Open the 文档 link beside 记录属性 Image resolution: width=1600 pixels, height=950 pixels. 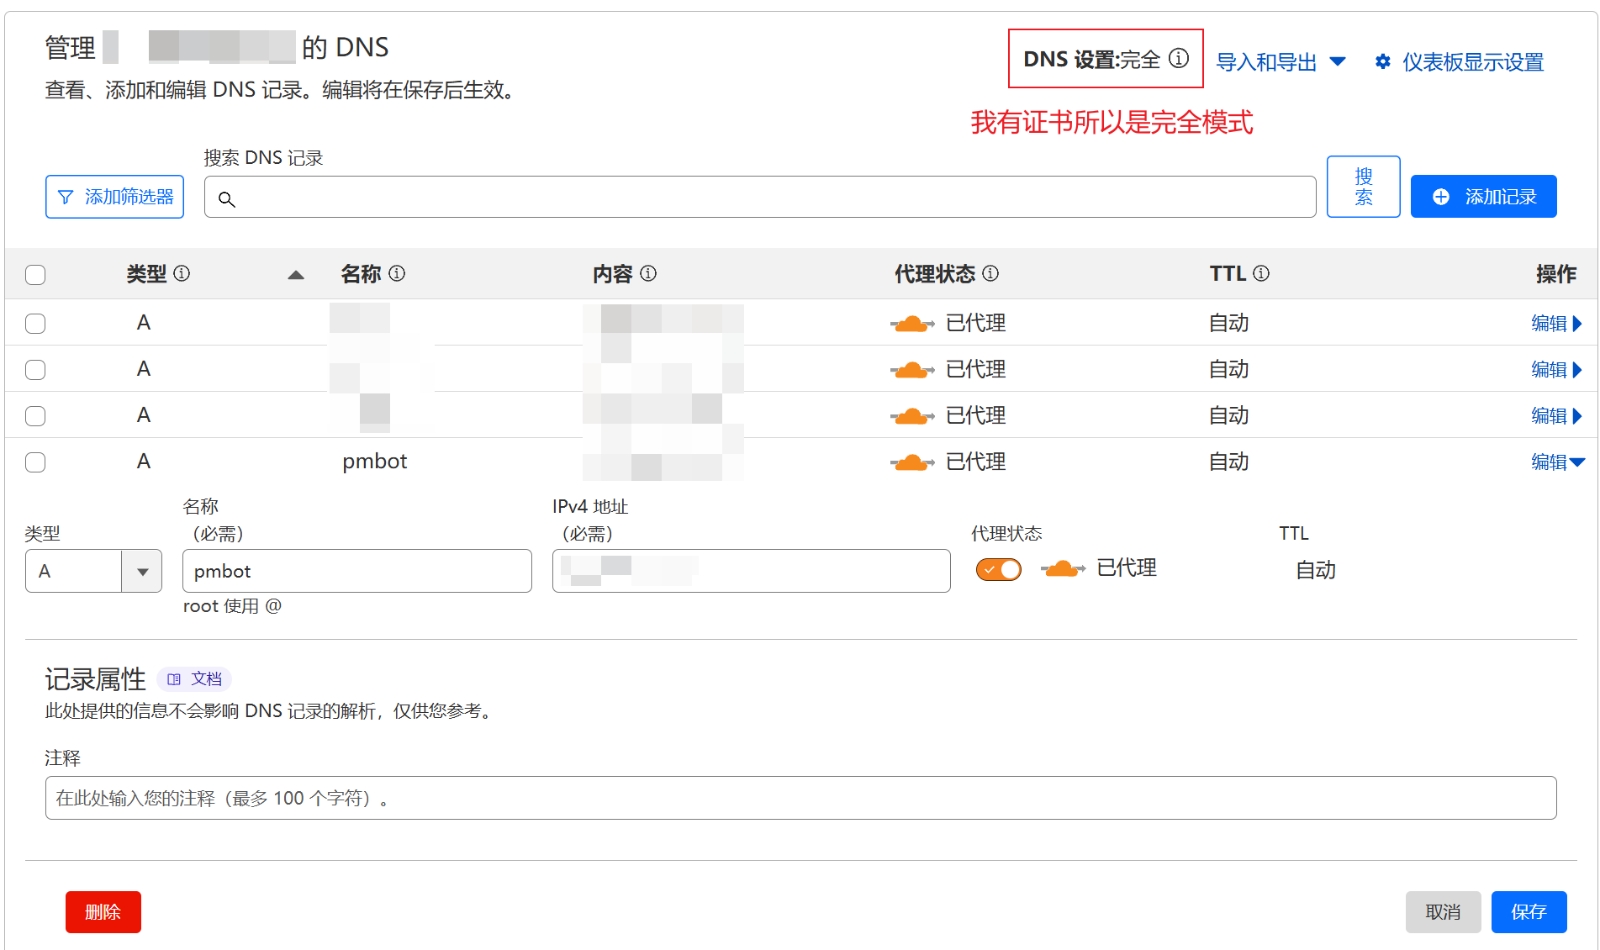click(x=195, y=679)
